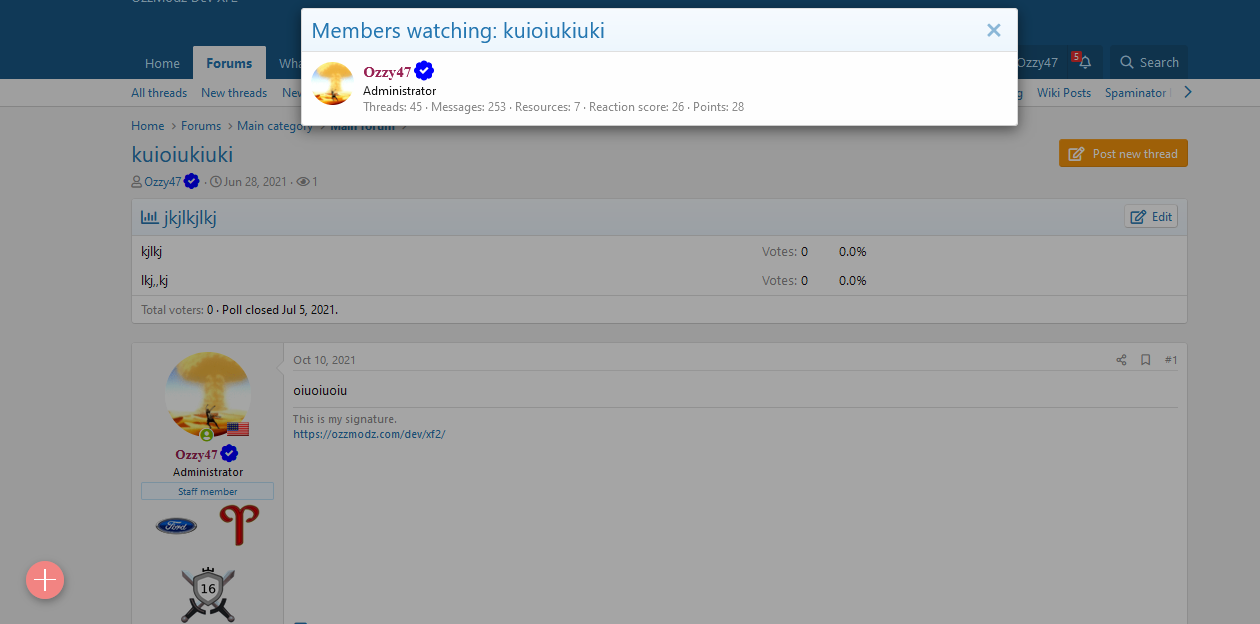Click the red floating plus button

45,580
